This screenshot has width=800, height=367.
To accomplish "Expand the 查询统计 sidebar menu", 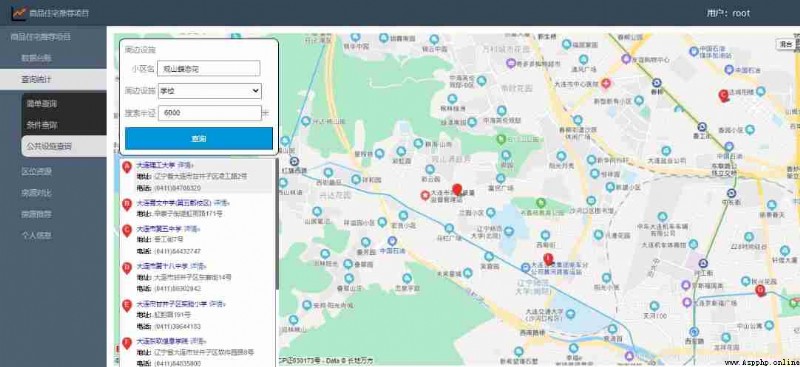I will (53, 80).
